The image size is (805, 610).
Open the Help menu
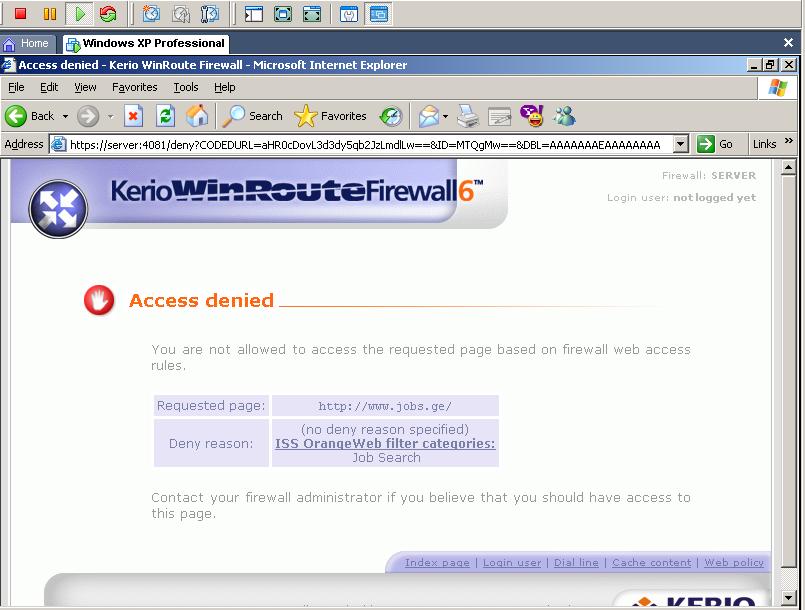pos(225,87)
